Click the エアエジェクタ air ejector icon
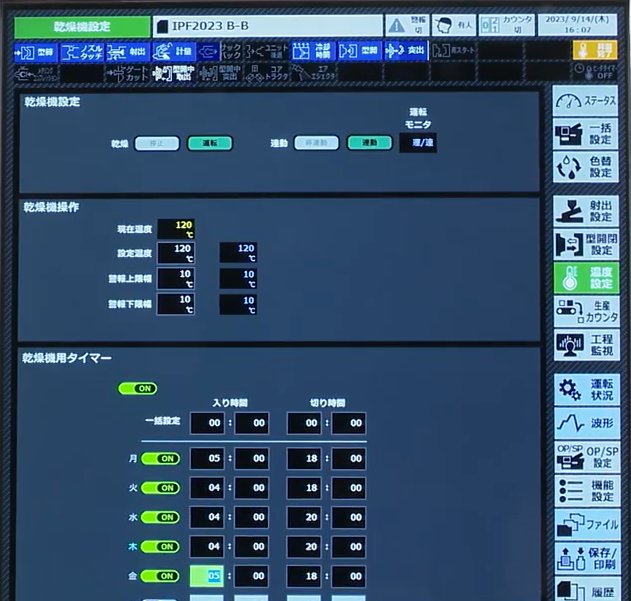This screenshot has width=631, height=601. tap(313, 74)
